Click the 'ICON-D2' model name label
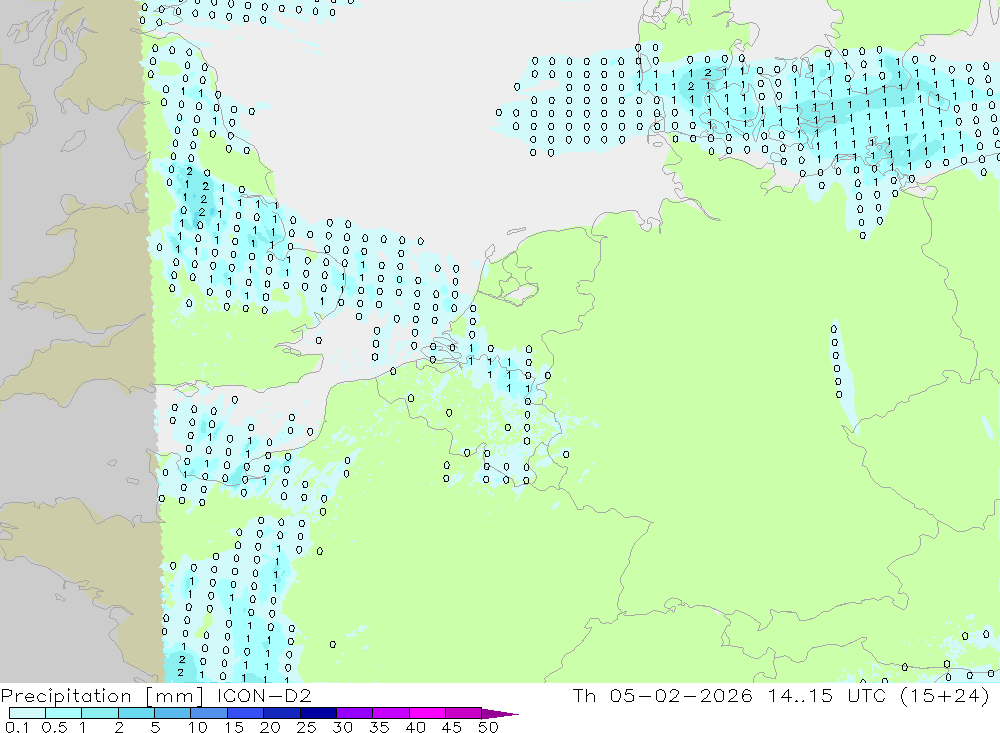This screenshot has height=733, width=1000. point(264,695)
